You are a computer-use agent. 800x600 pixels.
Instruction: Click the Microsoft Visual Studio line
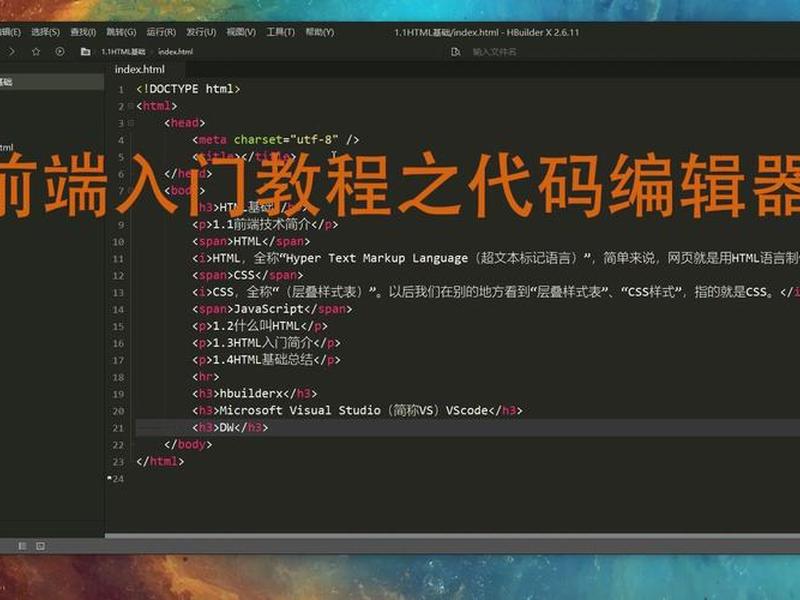point(357,410)
